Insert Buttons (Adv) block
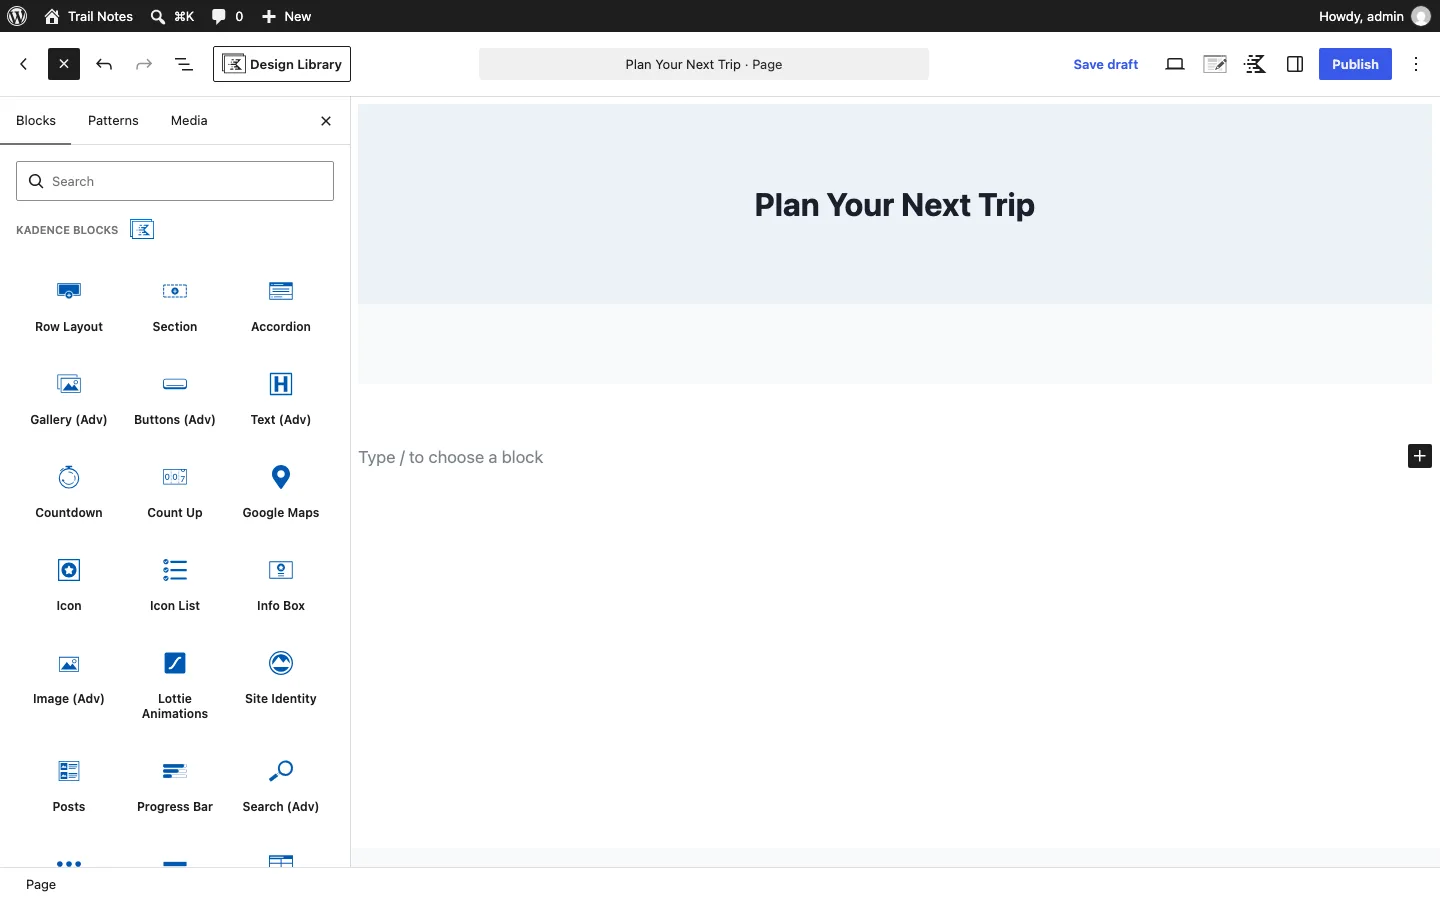 (175, 400)
